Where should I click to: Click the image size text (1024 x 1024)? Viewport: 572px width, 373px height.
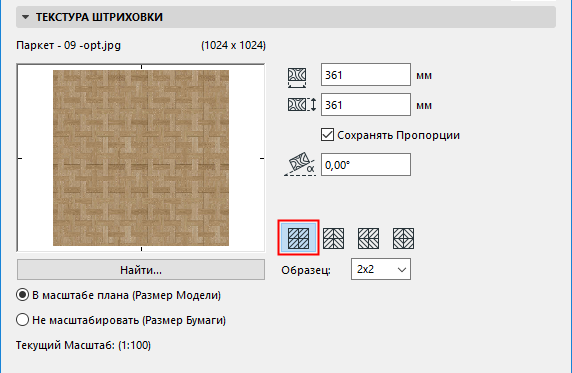point(233,46)
